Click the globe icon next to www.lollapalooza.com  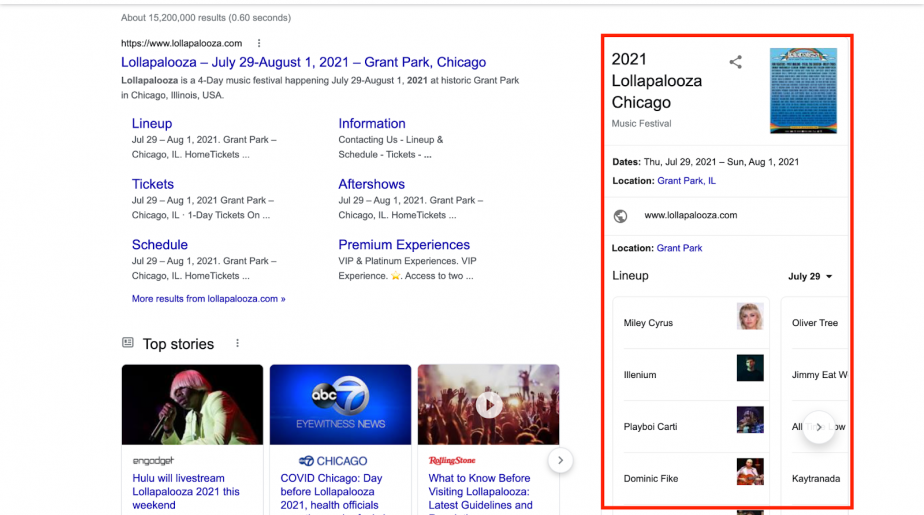tap(620, 216)
